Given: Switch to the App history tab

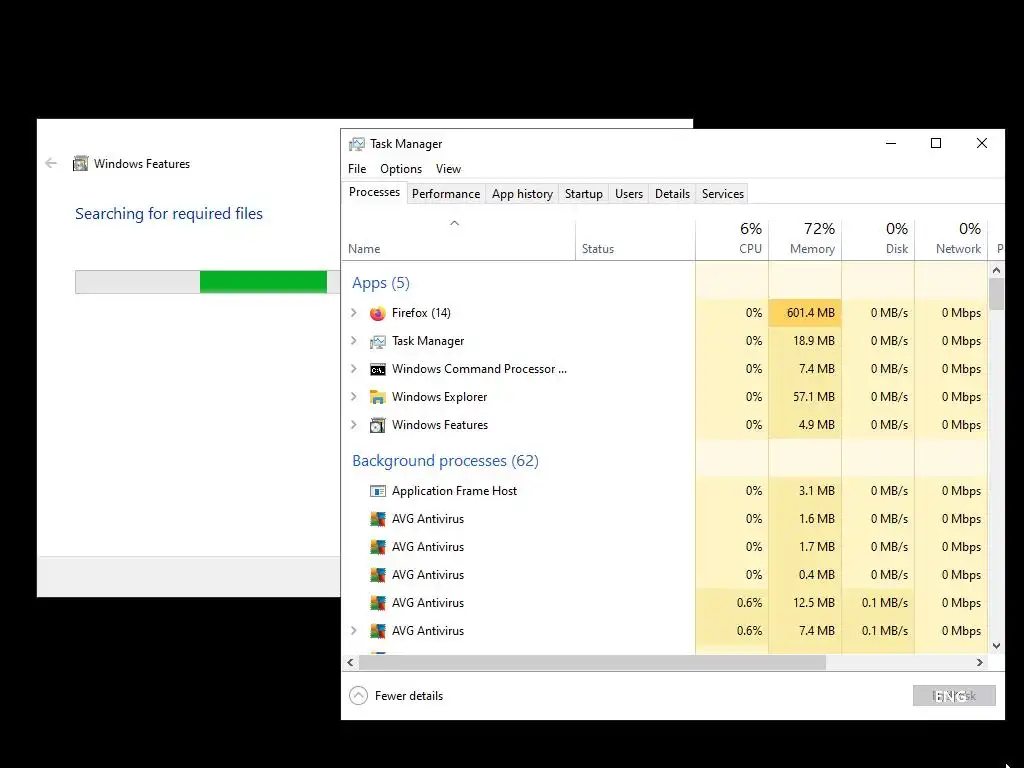Looking at the screenshot, I should [522, 194].
